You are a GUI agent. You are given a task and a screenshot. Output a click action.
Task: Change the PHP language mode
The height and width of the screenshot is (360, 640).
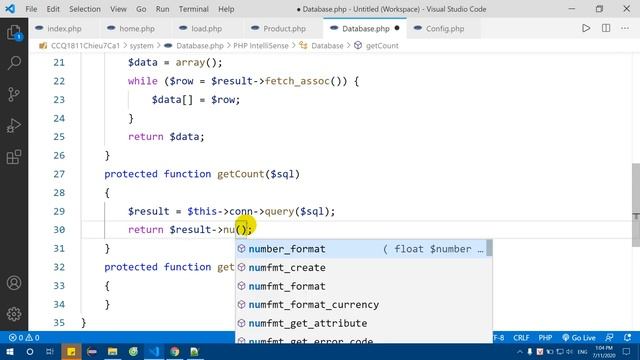(545, 338)
